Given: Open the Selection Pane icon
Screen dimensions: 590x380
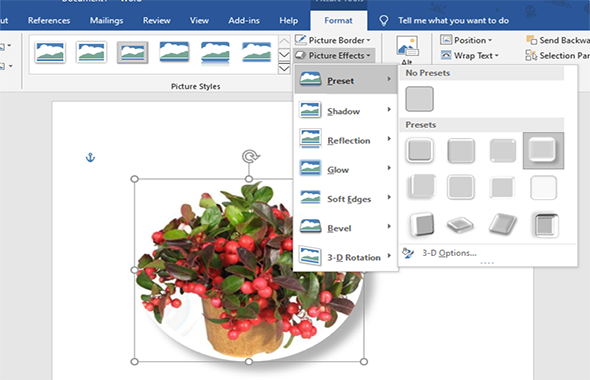Looking at the screenshot, I should tap(531, 56).
